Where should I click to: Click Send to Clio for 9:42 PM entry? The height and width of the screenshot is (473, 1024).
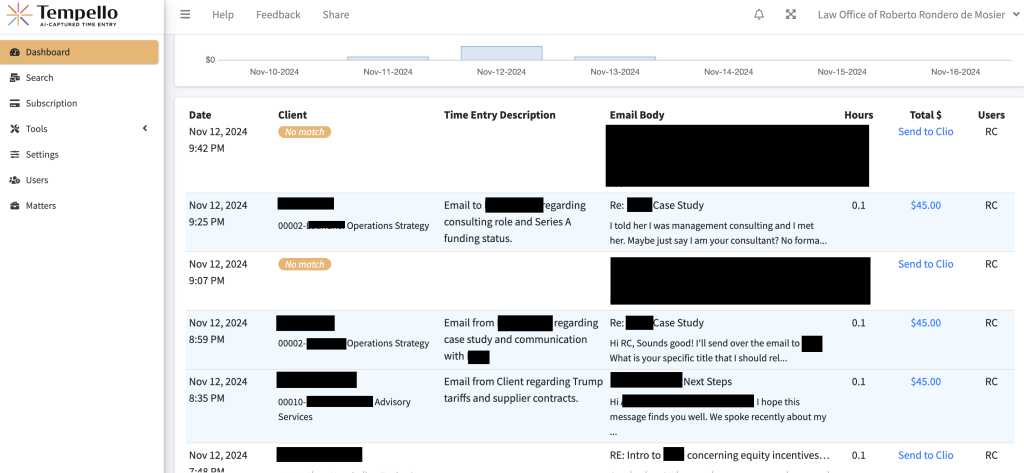[925, 132]
